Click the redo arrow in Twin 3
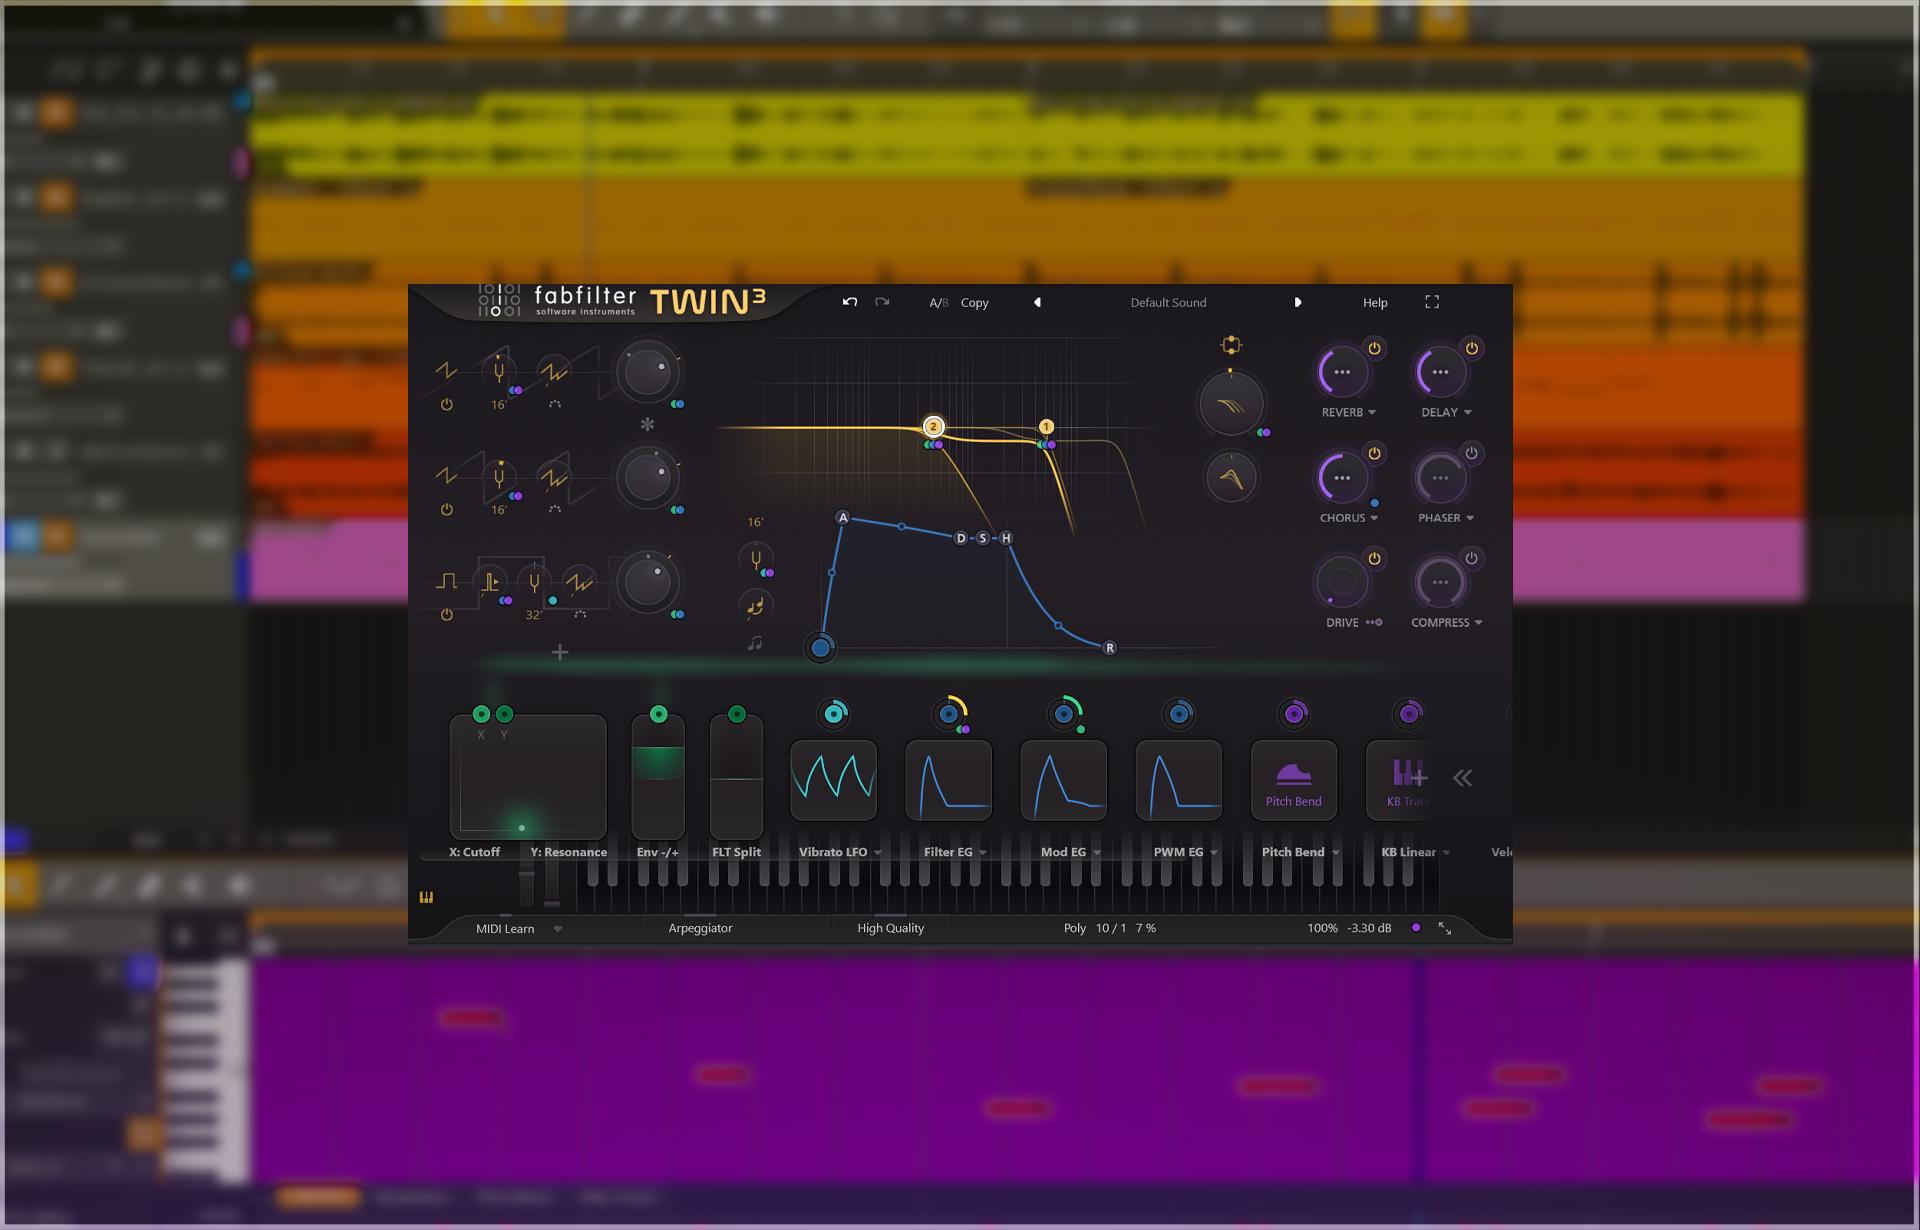The image size is (1920, 1230). 882,302
